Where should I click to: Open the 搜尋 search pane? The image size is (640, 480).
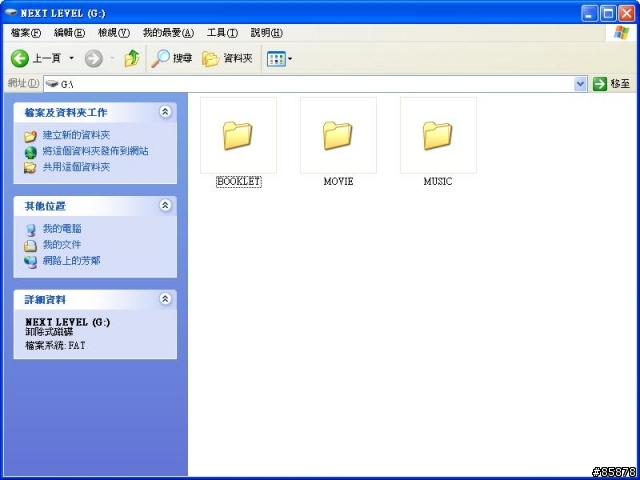[171, 59]
